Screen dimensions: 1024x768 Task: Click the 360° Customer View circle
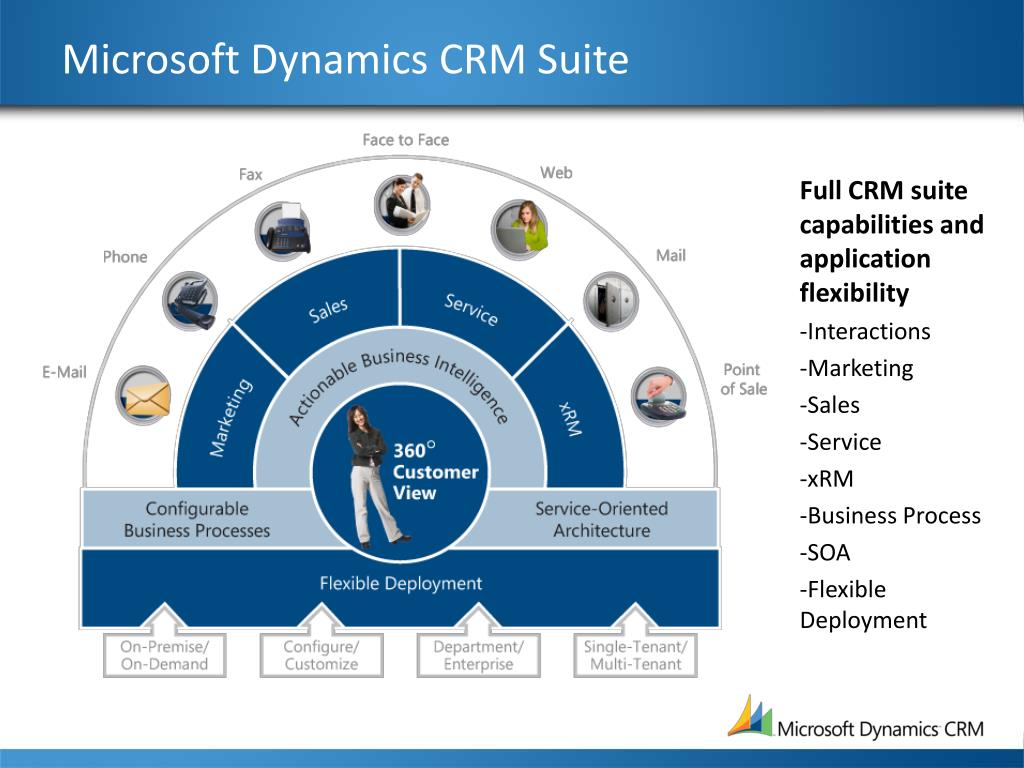(x=400, y=472)
